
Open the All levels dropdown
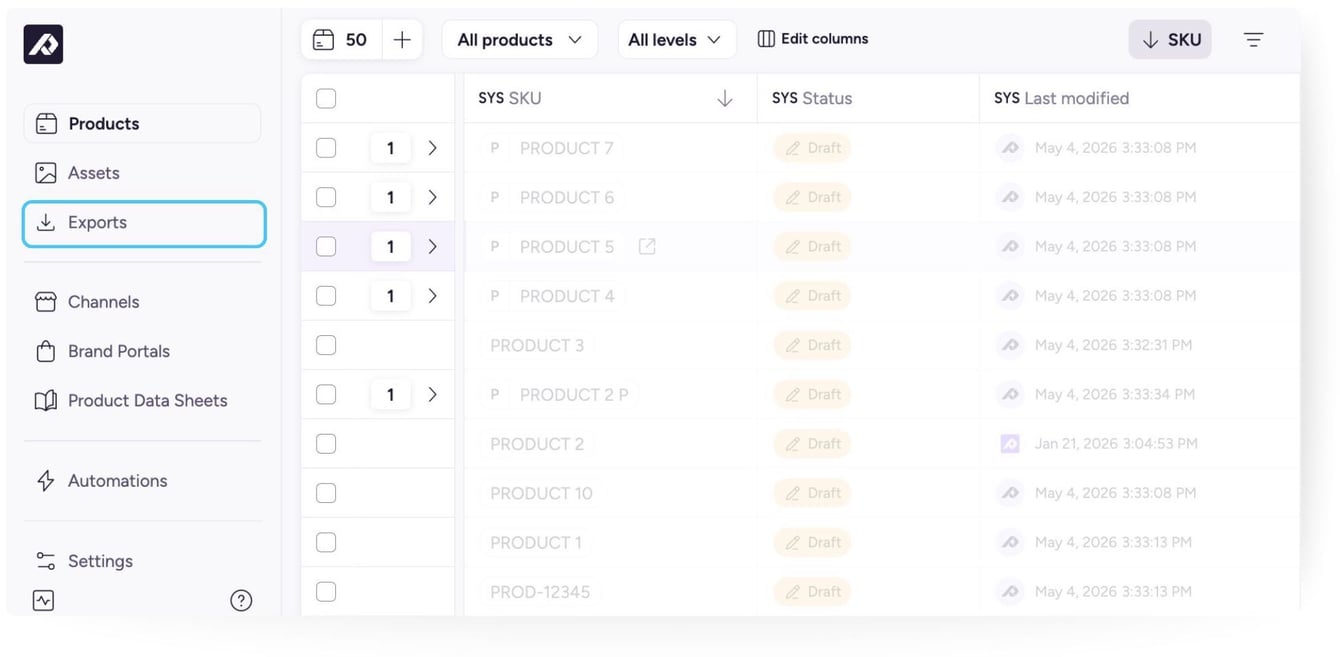click(677, 40)
